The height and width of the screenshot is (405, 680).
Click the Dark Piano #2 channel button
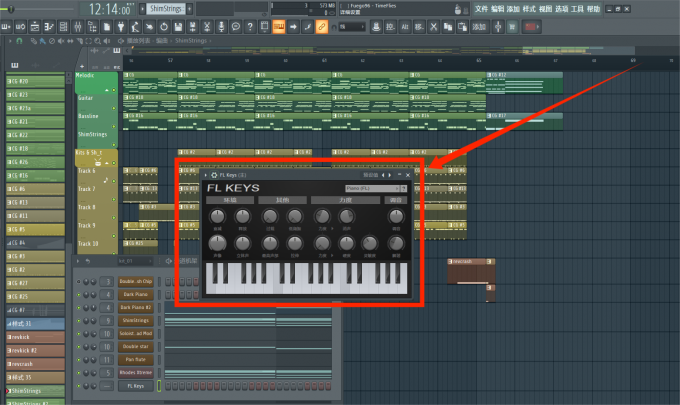coord(136,307)
